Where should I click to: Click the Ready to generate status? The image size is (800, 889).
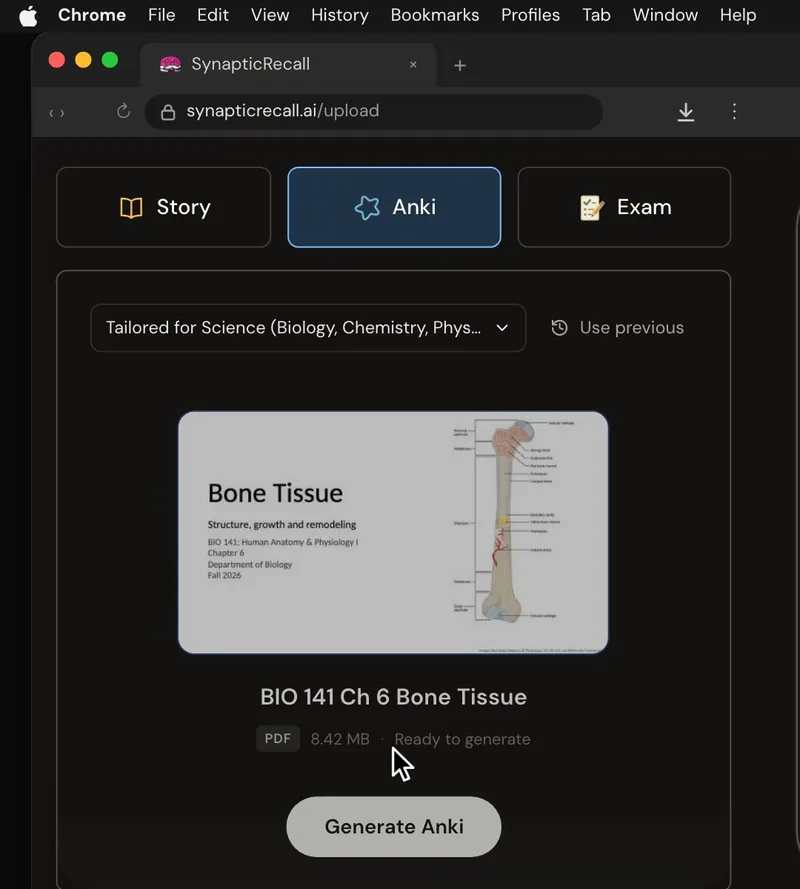pyautogui.click(x=463, y=739)
